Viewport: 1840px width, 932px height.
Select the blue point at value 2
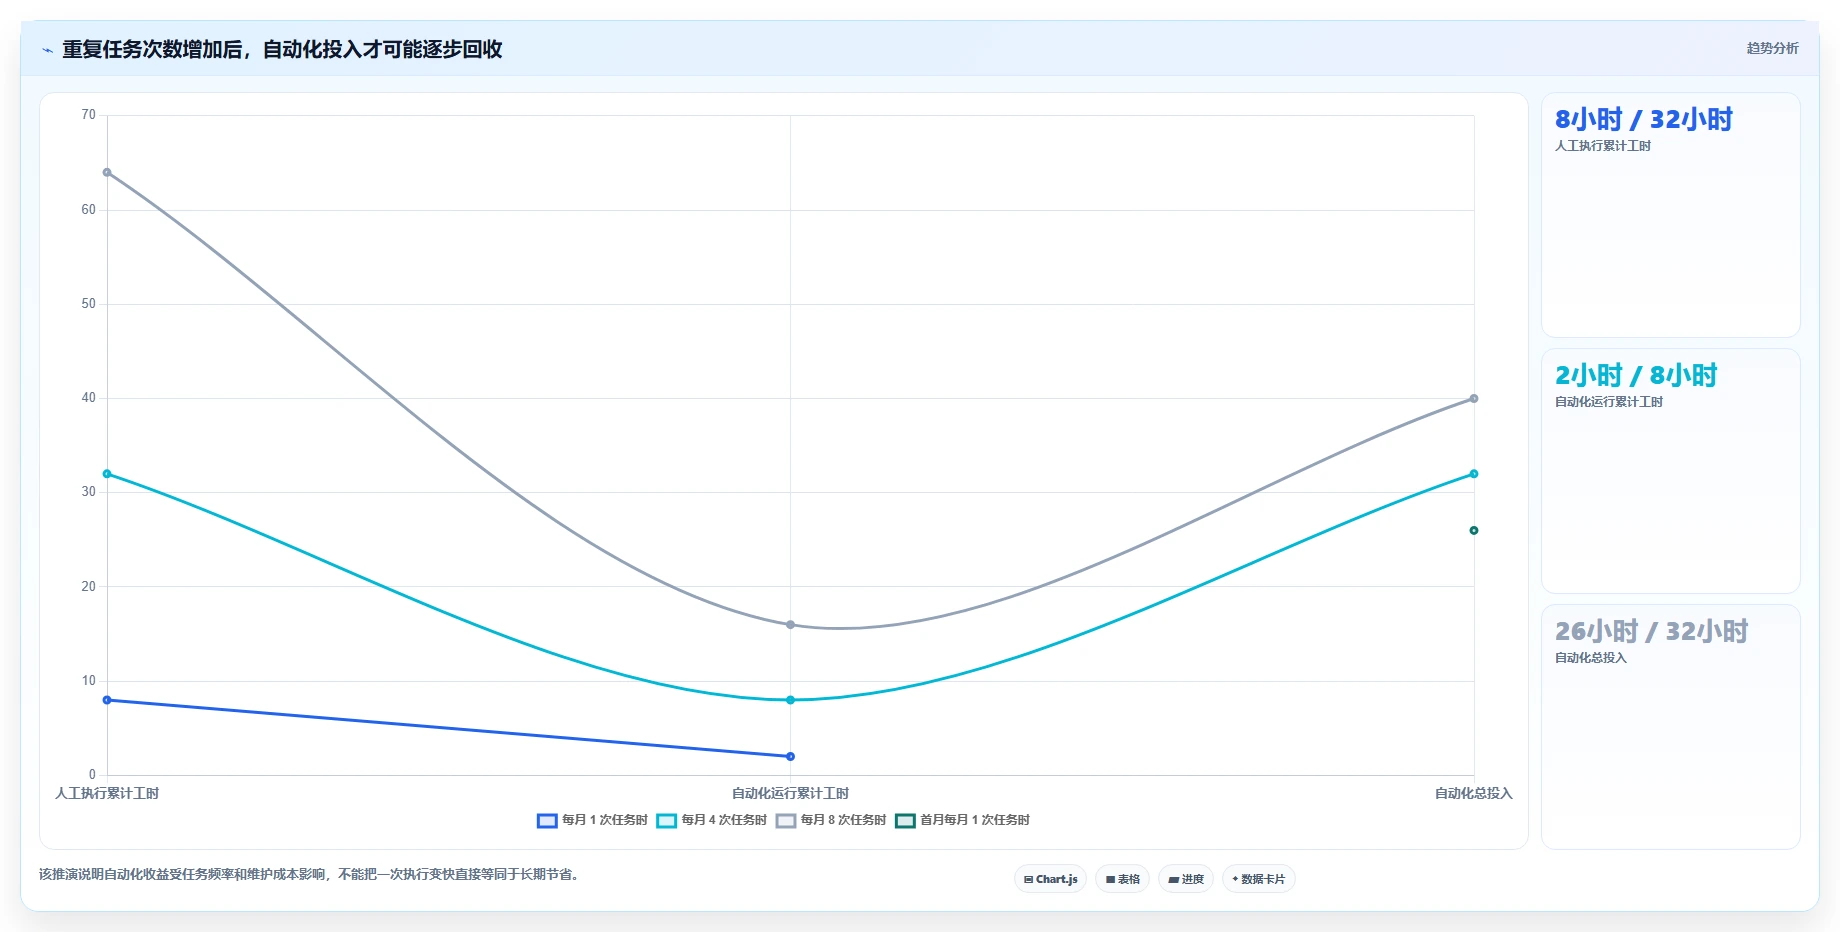click(x=790, y=756)
